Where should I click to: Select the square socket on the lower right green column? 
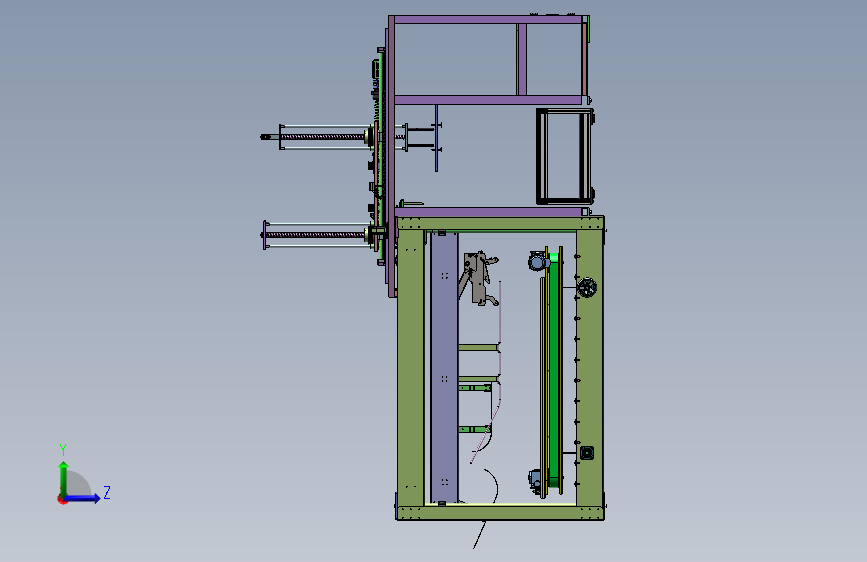point(587,453)
